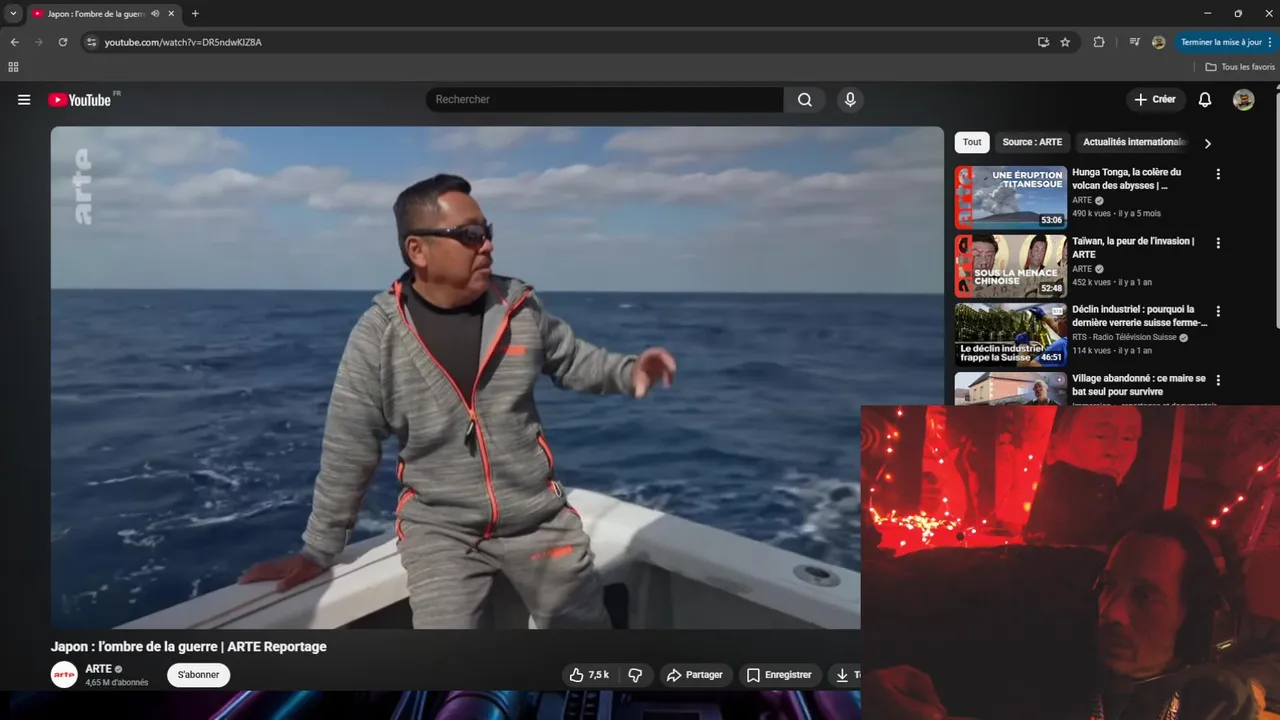Close the Japon YouTube tab
The width and height of the screenshot is (1280, 720).
tap(172, 14)
